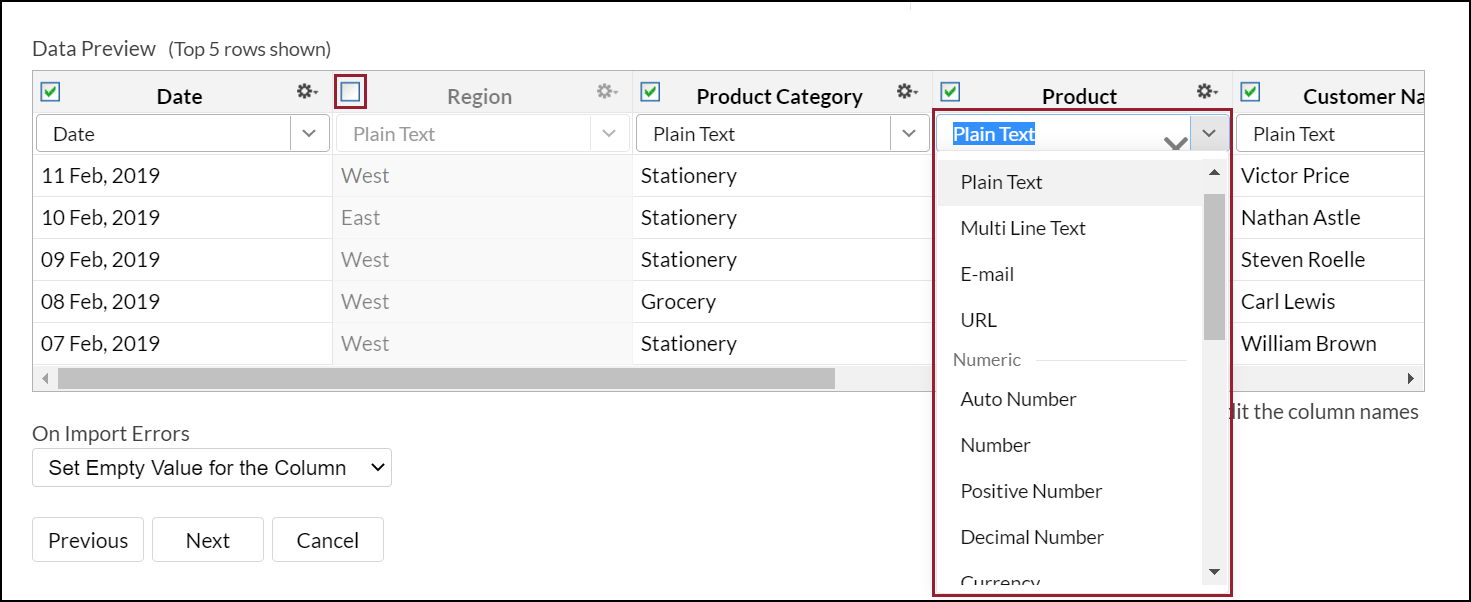Open Date column settings gear

coord(306,92)
